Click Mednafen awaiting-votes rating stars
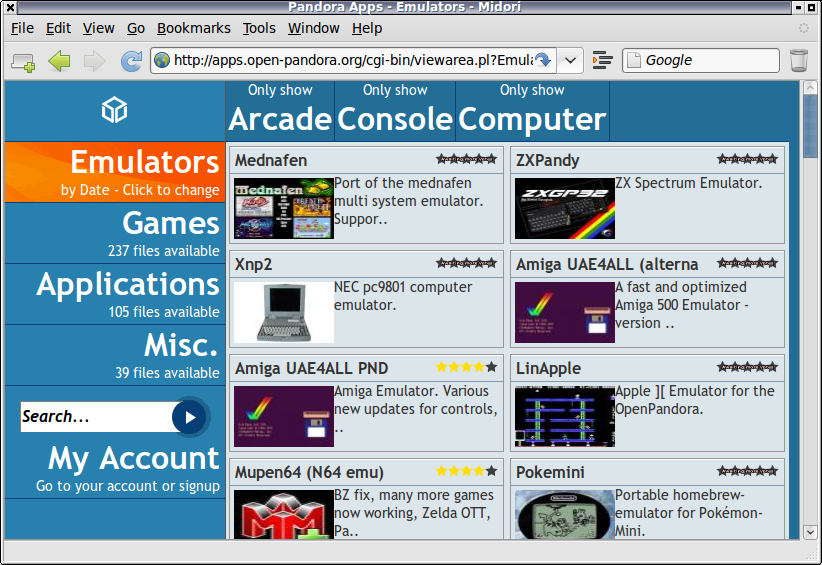This screenshot has width=822, height=565. pos(467,159)
